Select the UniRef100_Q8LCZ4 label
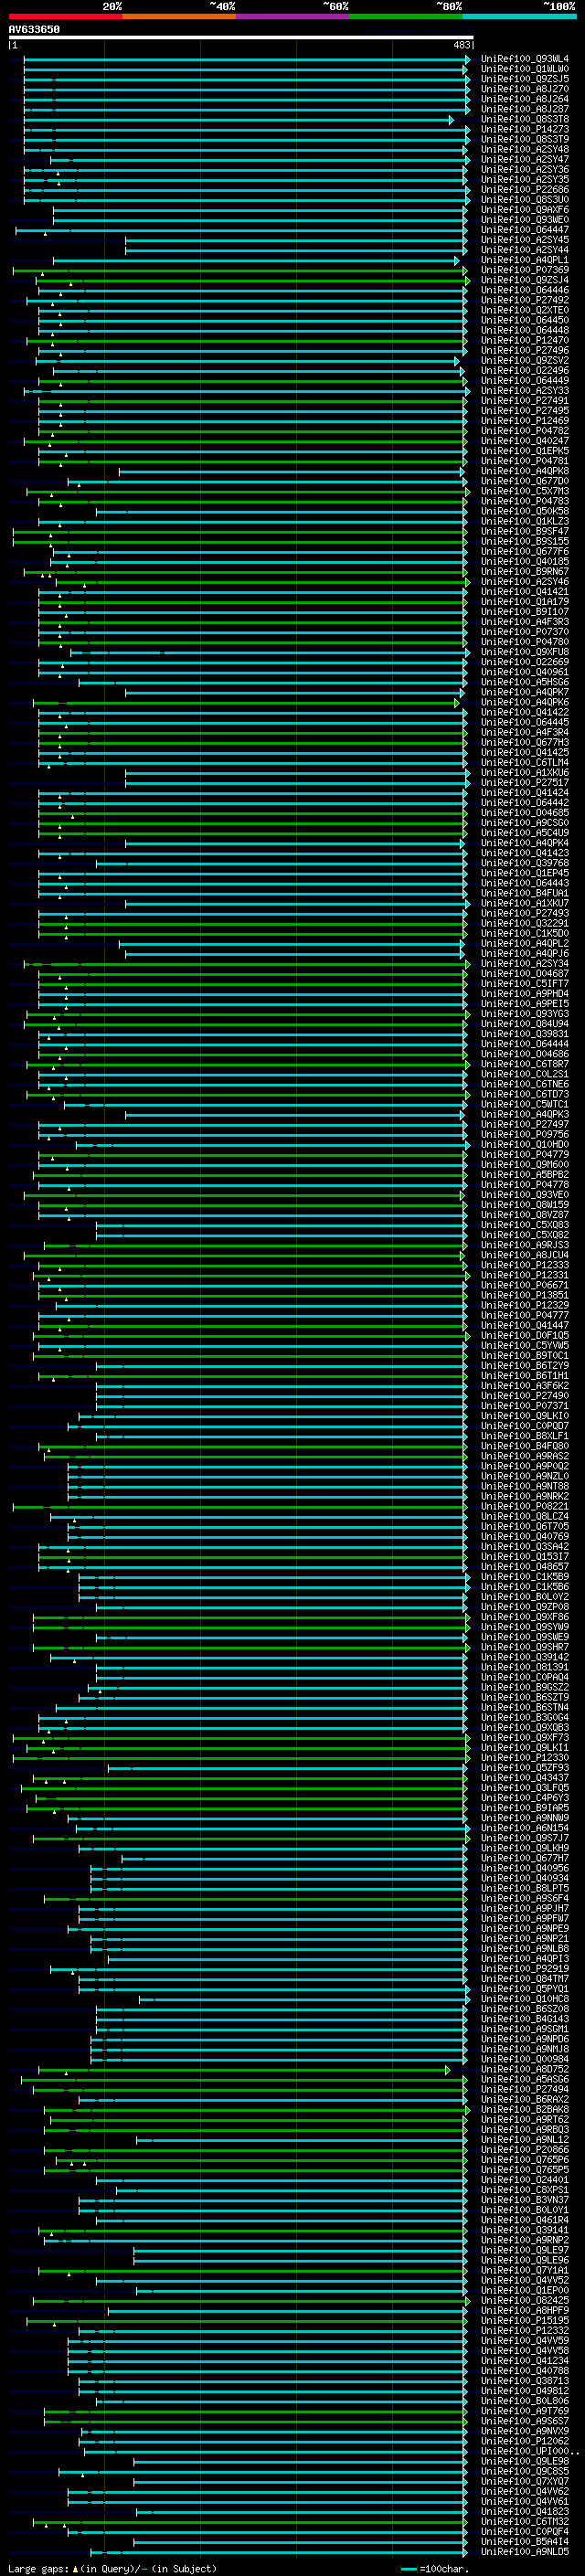The height and width of the screenshot is (2576, 585). pos(525,1516)
